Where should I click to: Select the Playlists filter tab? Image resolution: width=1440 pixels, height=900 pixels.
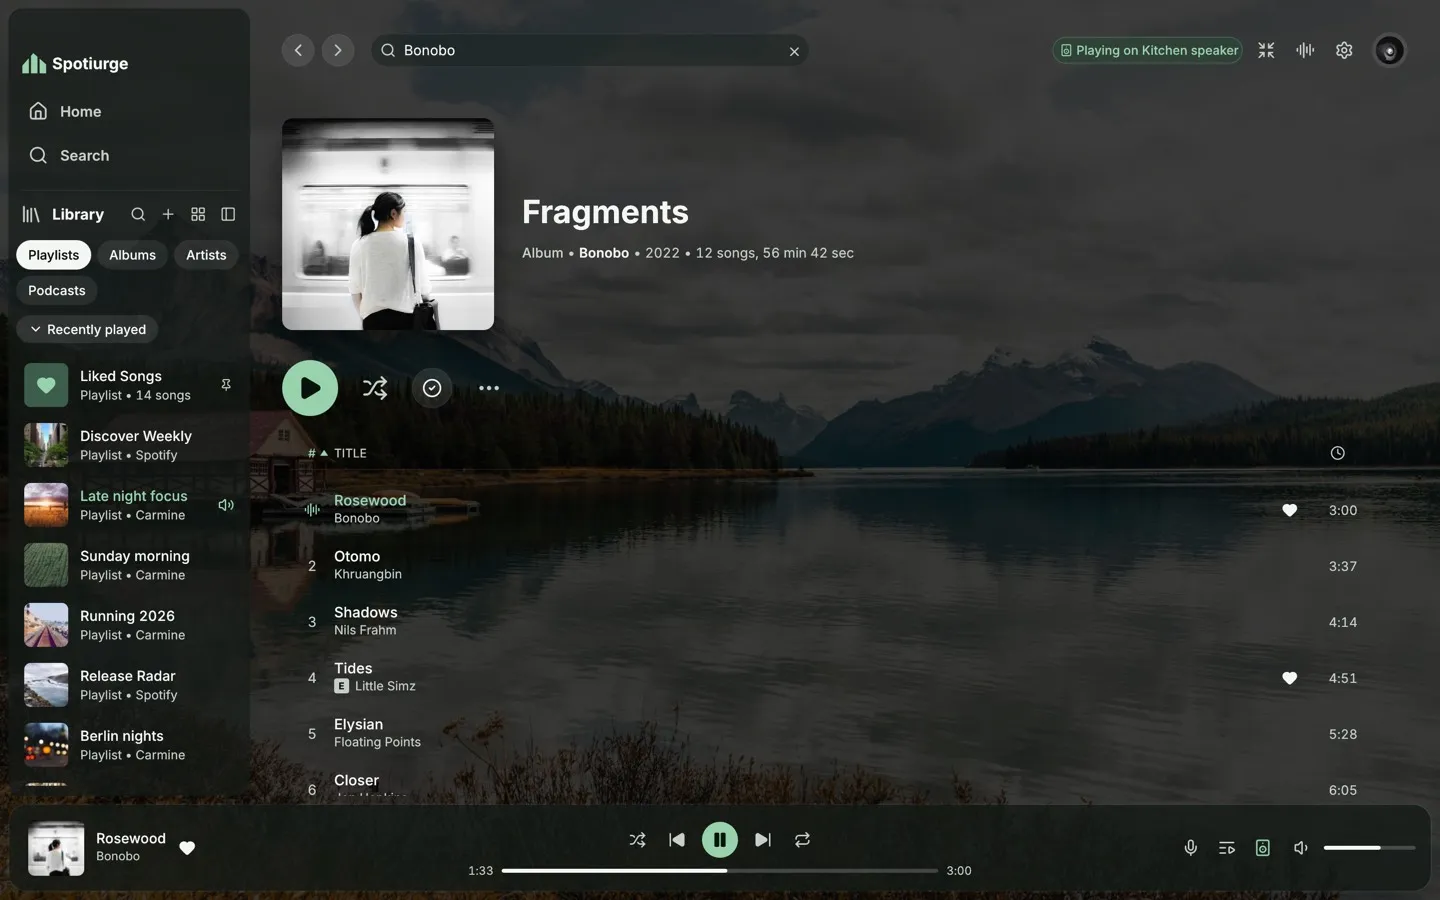[x=54, y=255]
